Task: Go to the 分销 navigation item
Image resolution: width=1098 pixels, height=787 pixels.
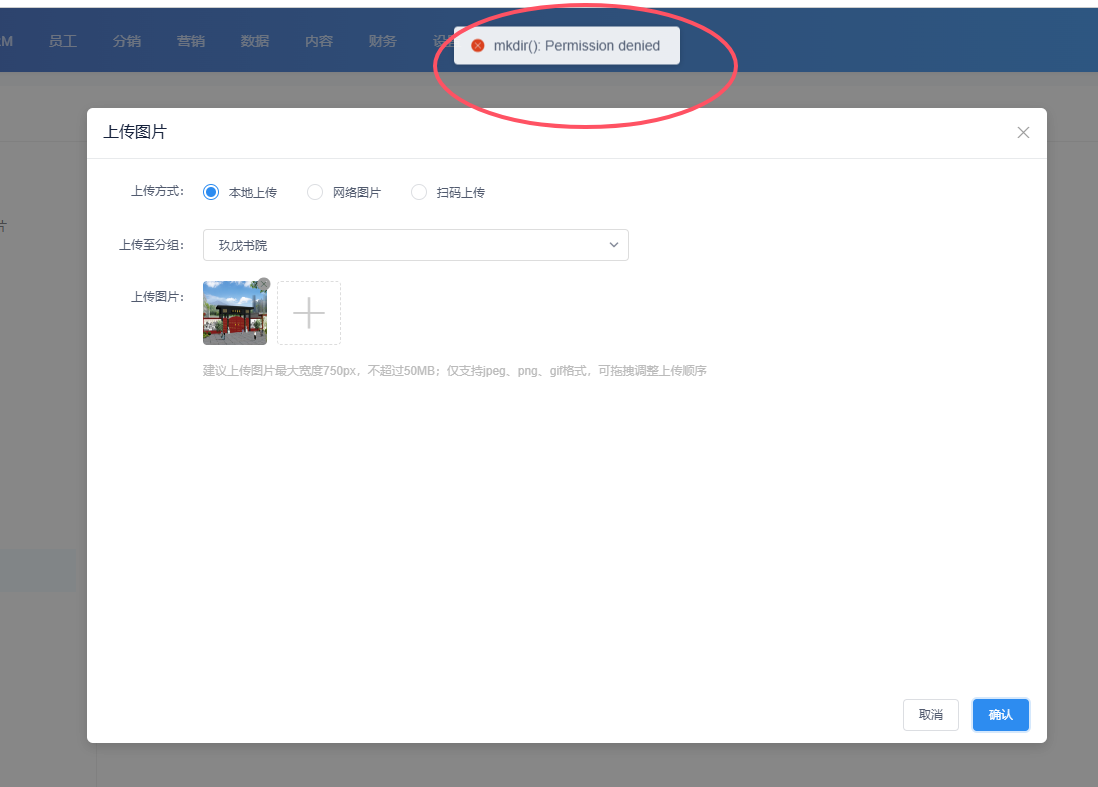Action: click(127, 41)
